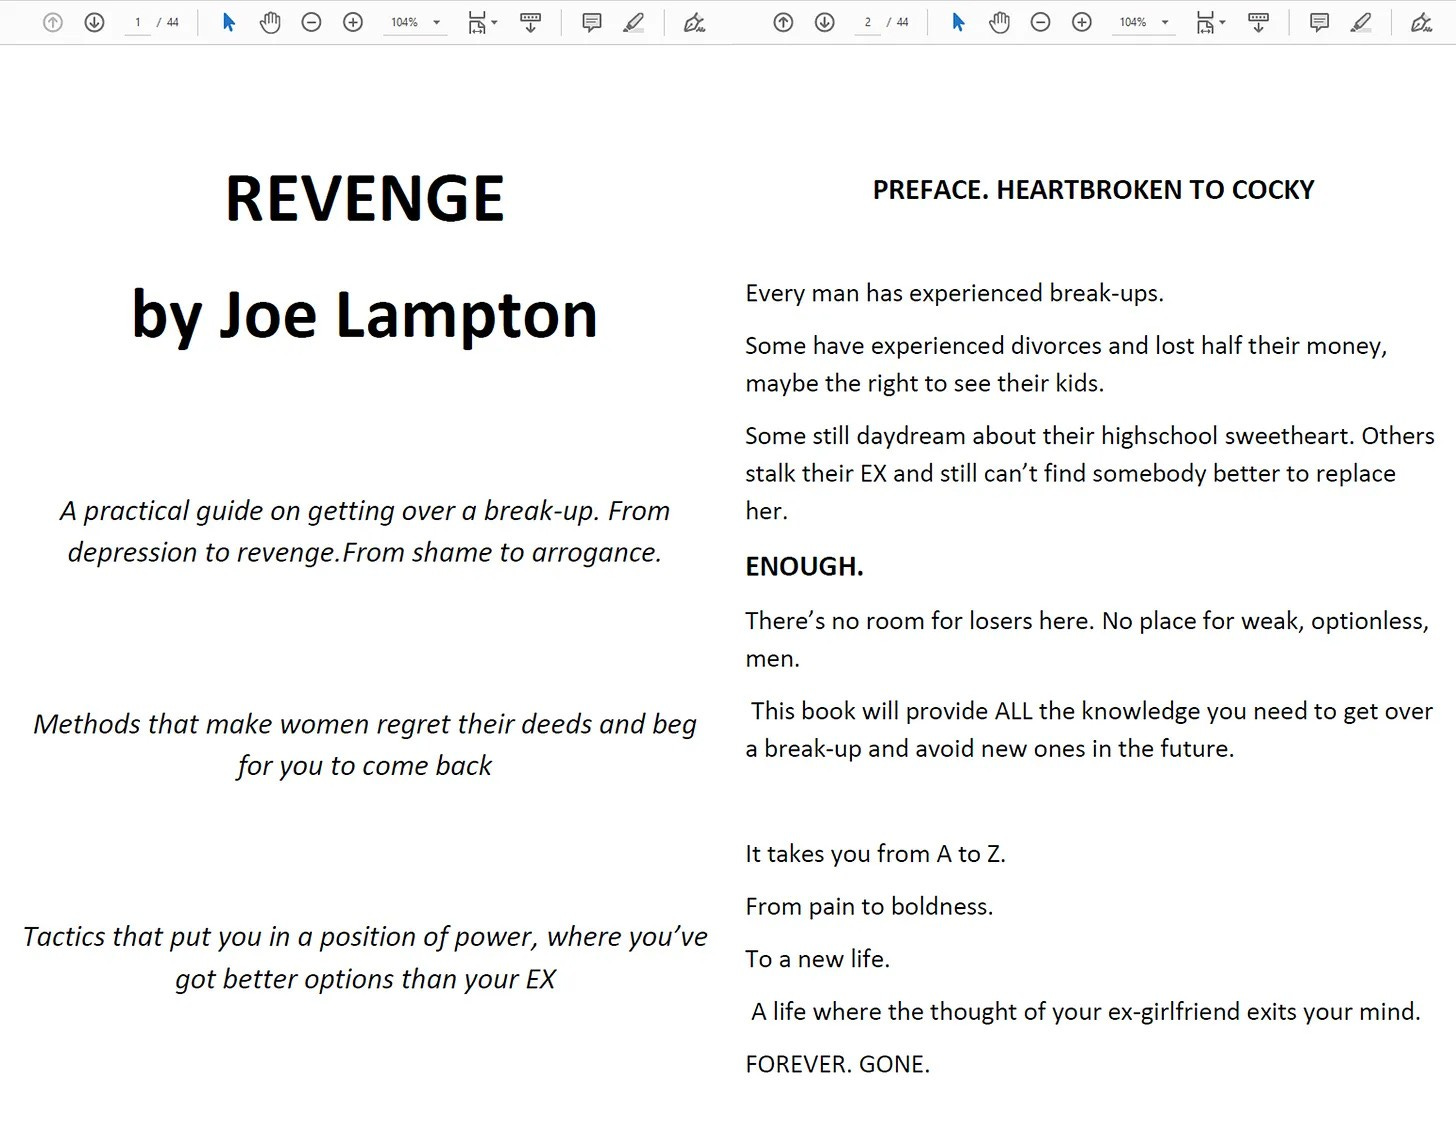Click the line "maybe the right to see their kids."

point(924,383)
